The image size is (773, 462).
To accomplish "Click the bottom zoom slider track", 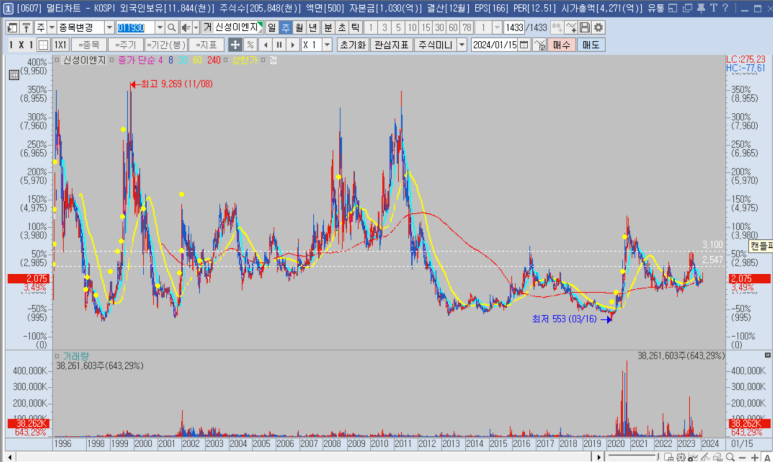I will pos(633,458).
